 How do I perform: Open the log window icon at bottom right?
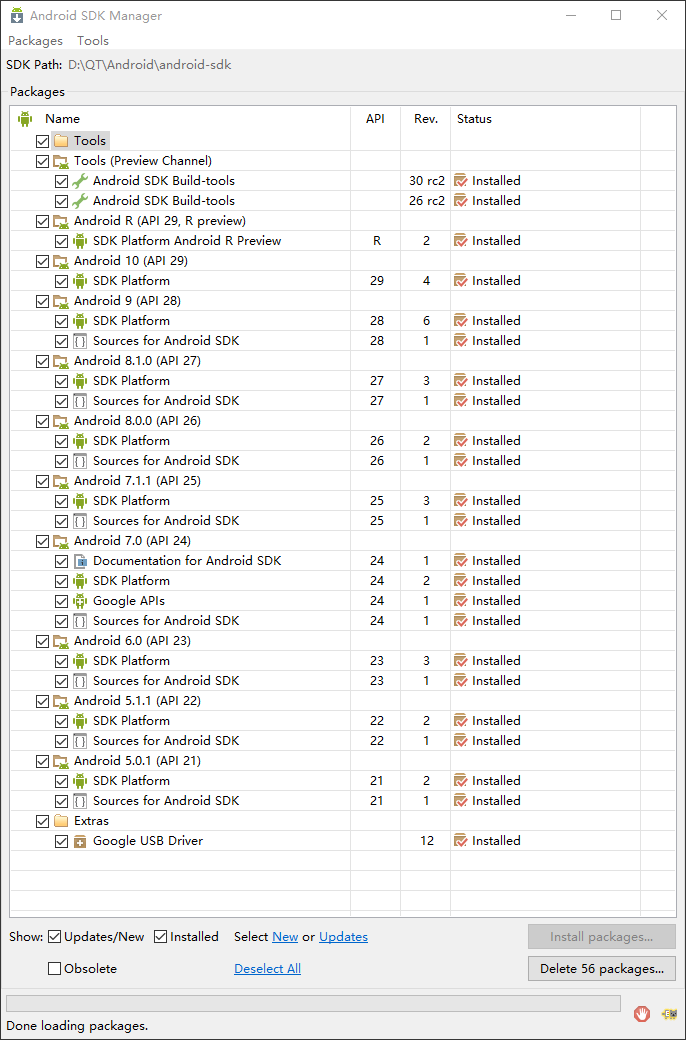[x=668, y=1013]
